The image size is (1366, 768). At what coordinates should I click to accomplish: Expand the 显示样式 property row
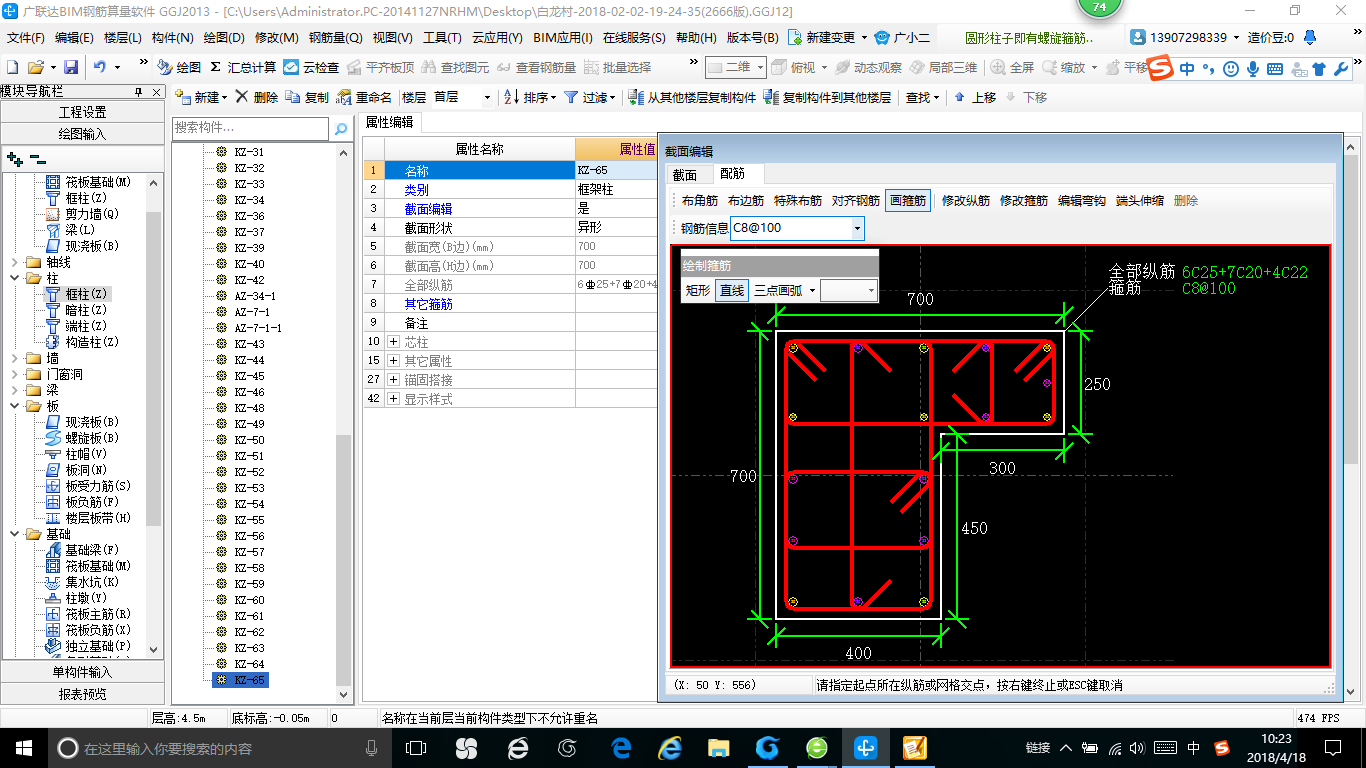click(x=393, y=399)
